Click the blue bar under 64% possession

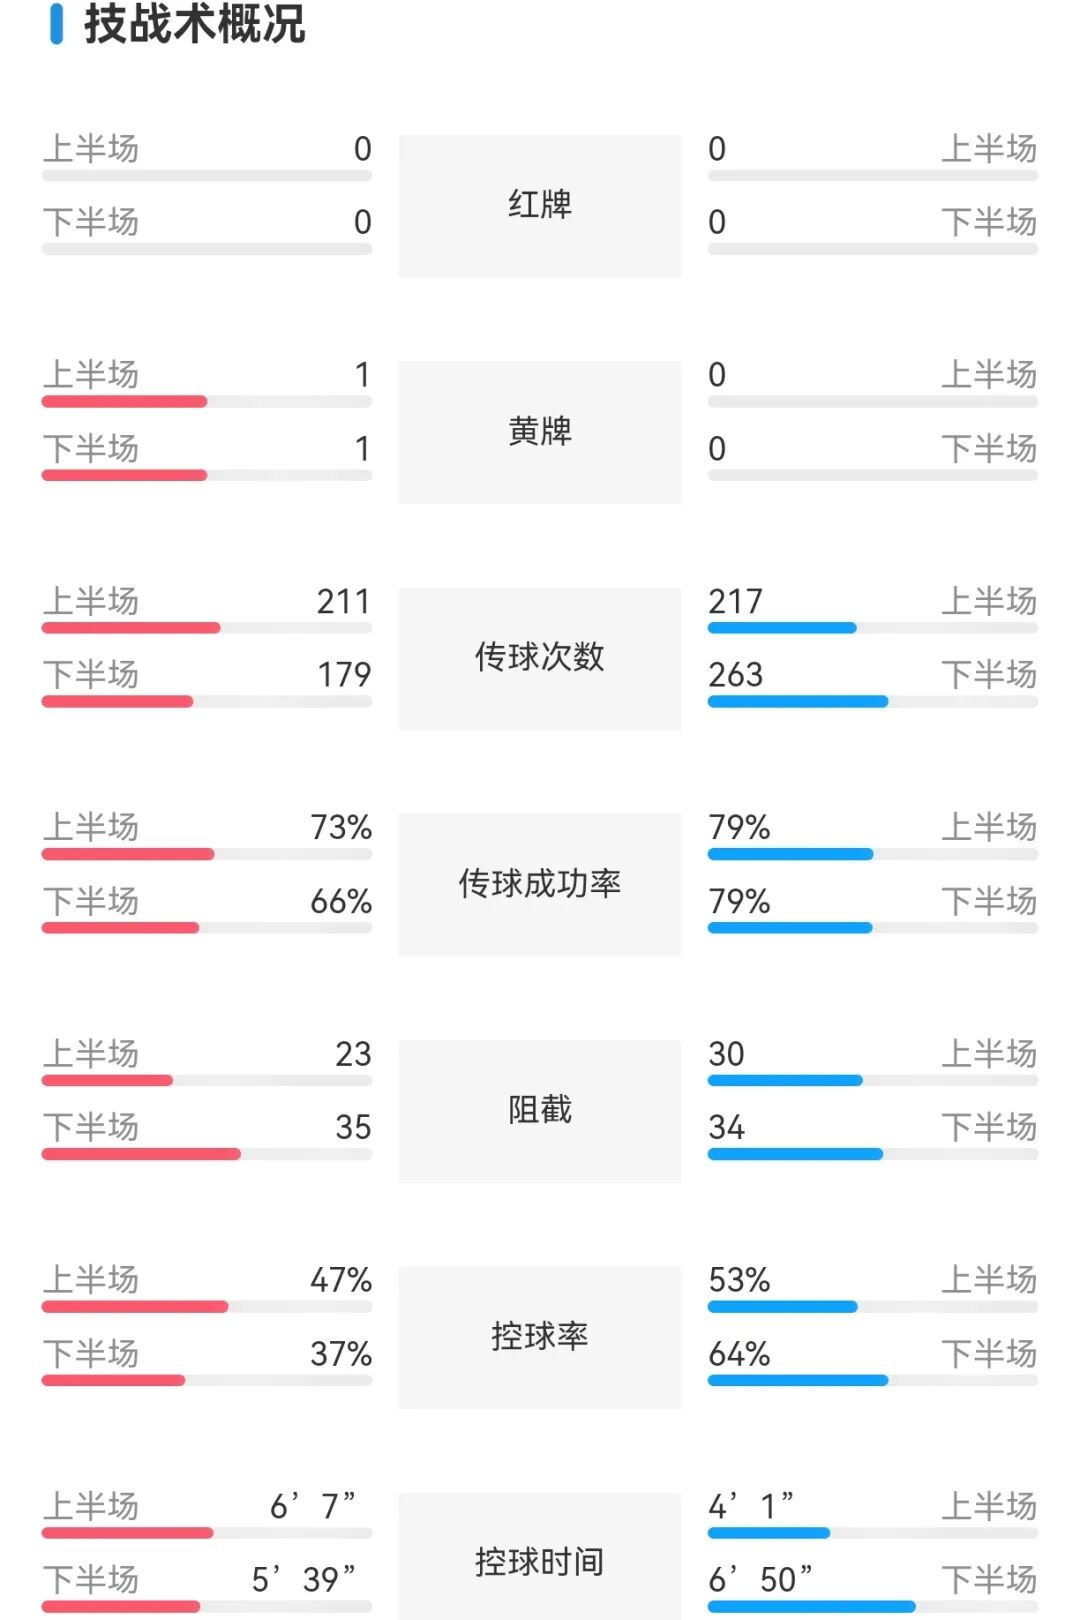coord(797,1381)
